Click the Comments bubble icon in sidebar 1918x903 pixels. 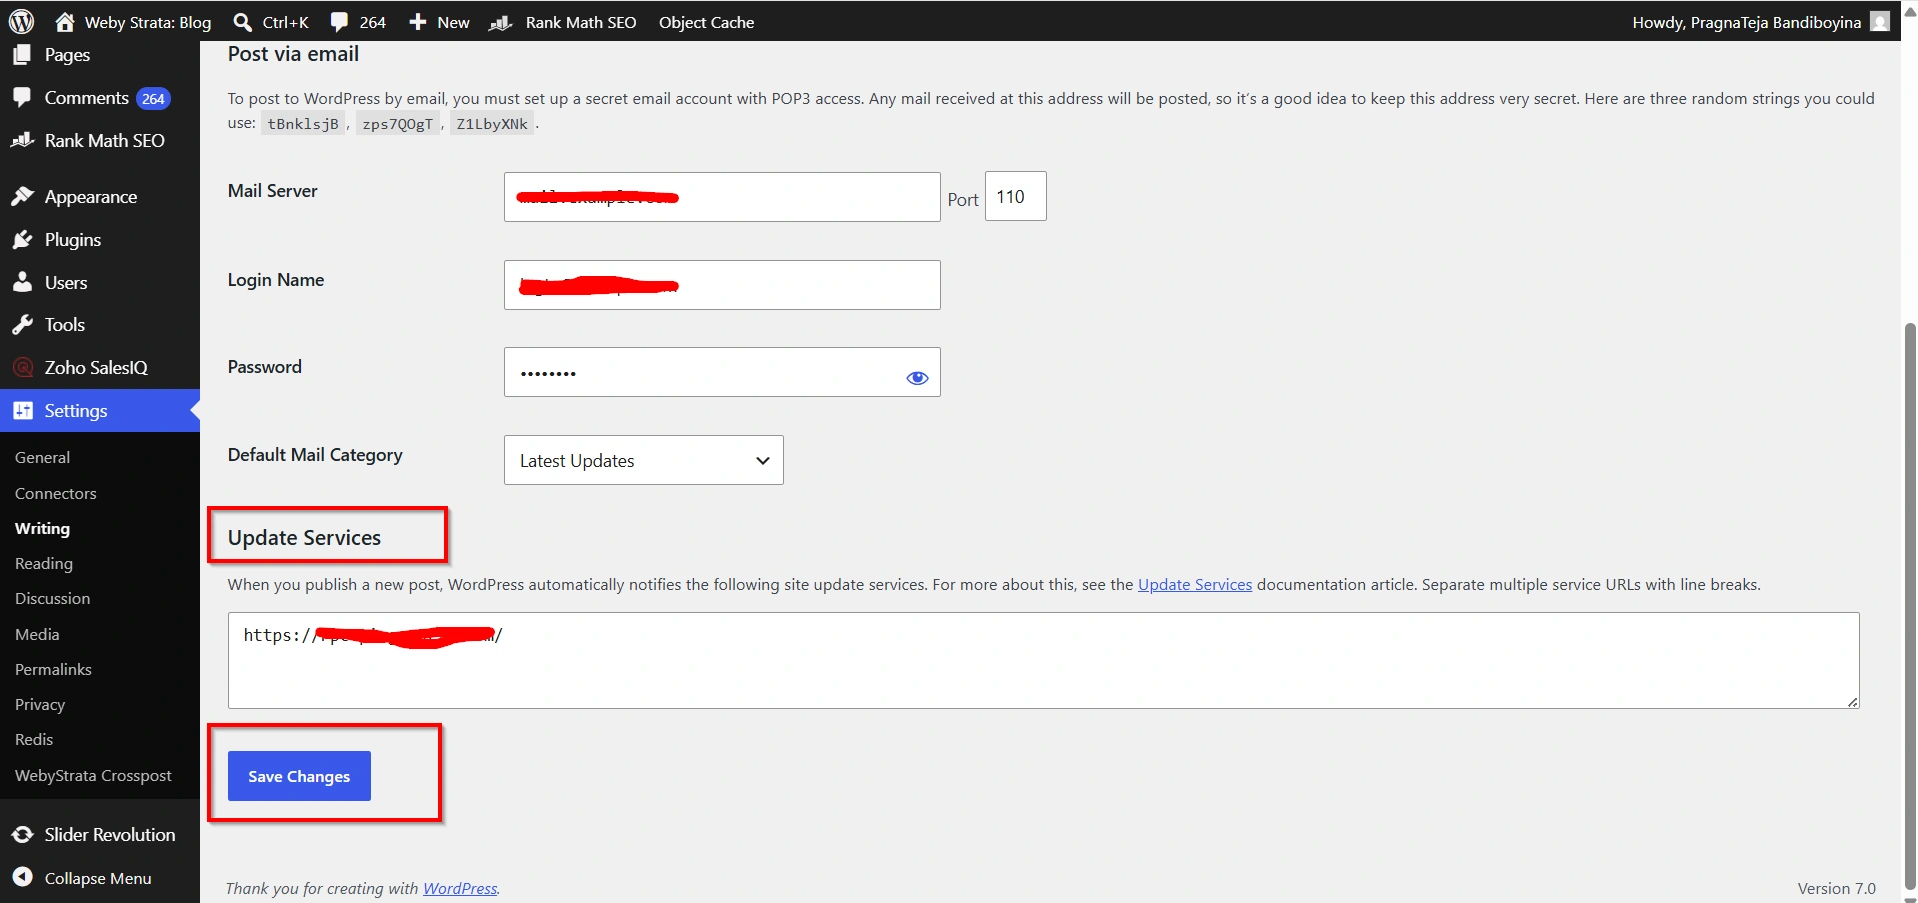22,97
